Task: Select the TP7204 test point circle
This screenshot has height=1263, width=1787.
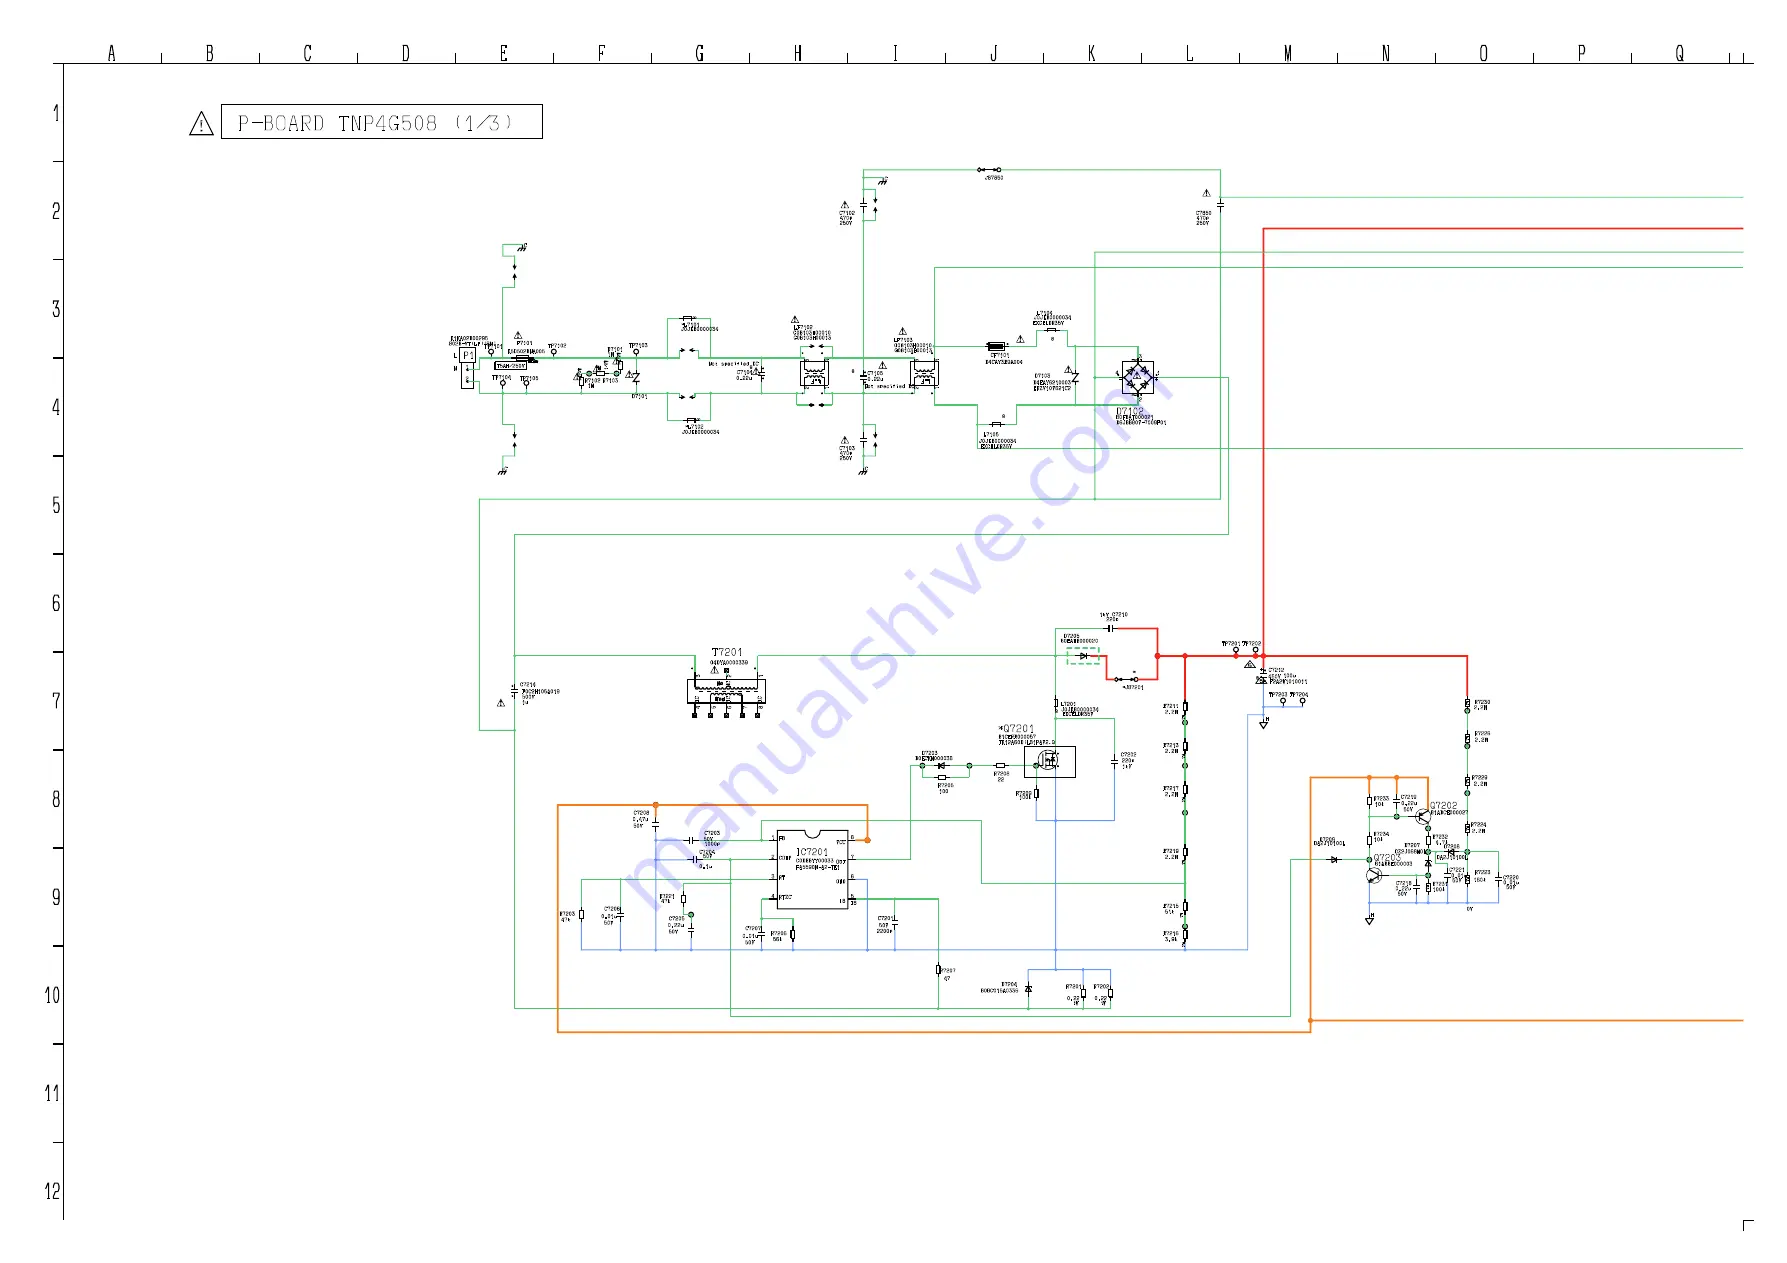Action: point(1302,701)
